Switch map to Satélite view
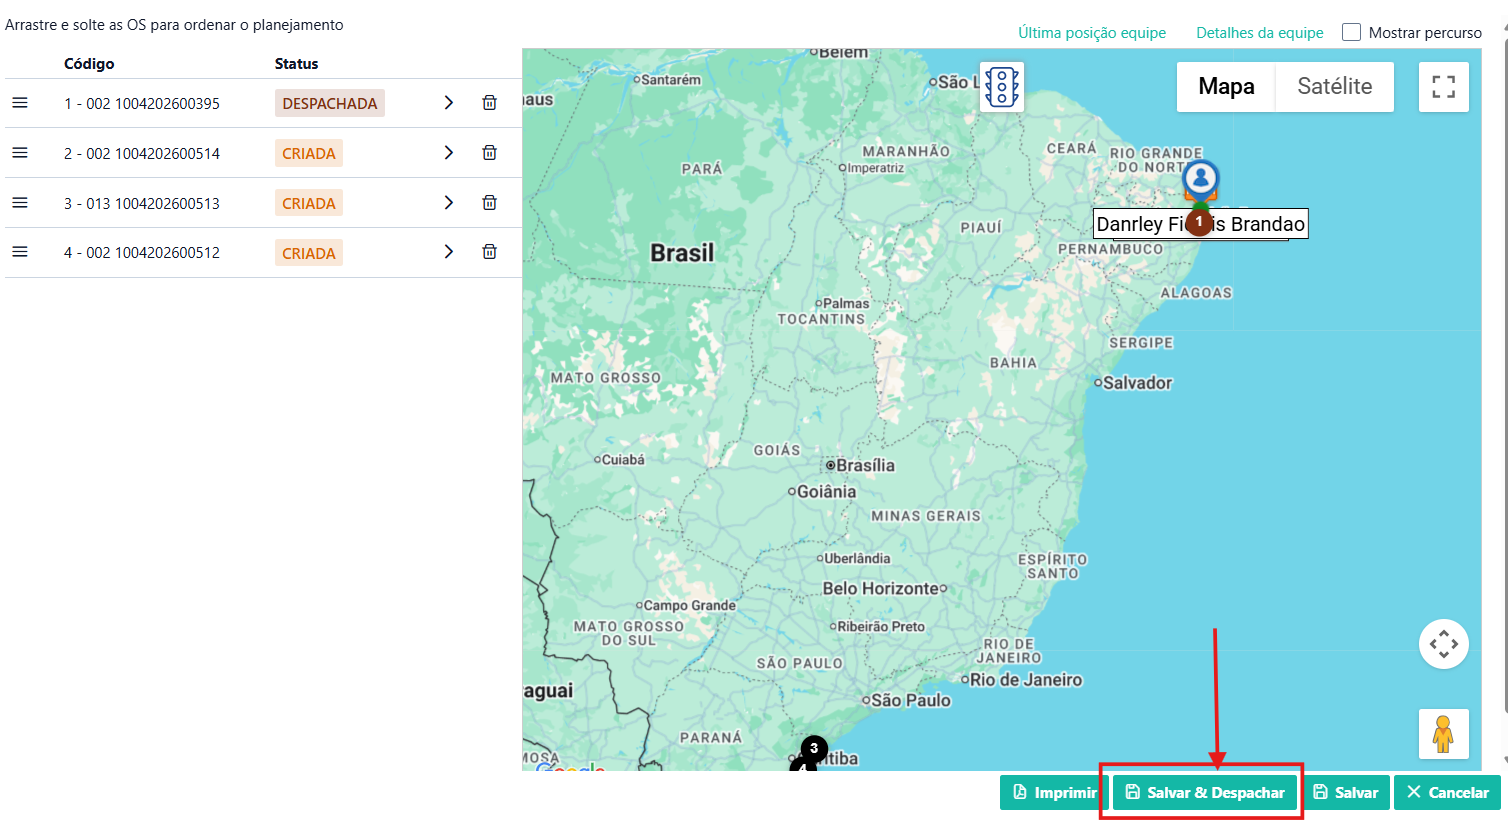 click(1334, 87)
